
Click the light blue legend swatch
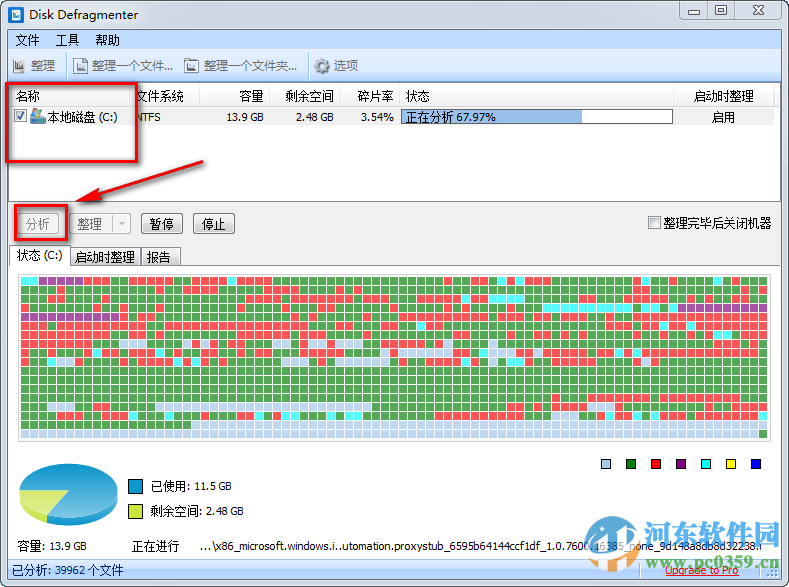pos(606,464)
